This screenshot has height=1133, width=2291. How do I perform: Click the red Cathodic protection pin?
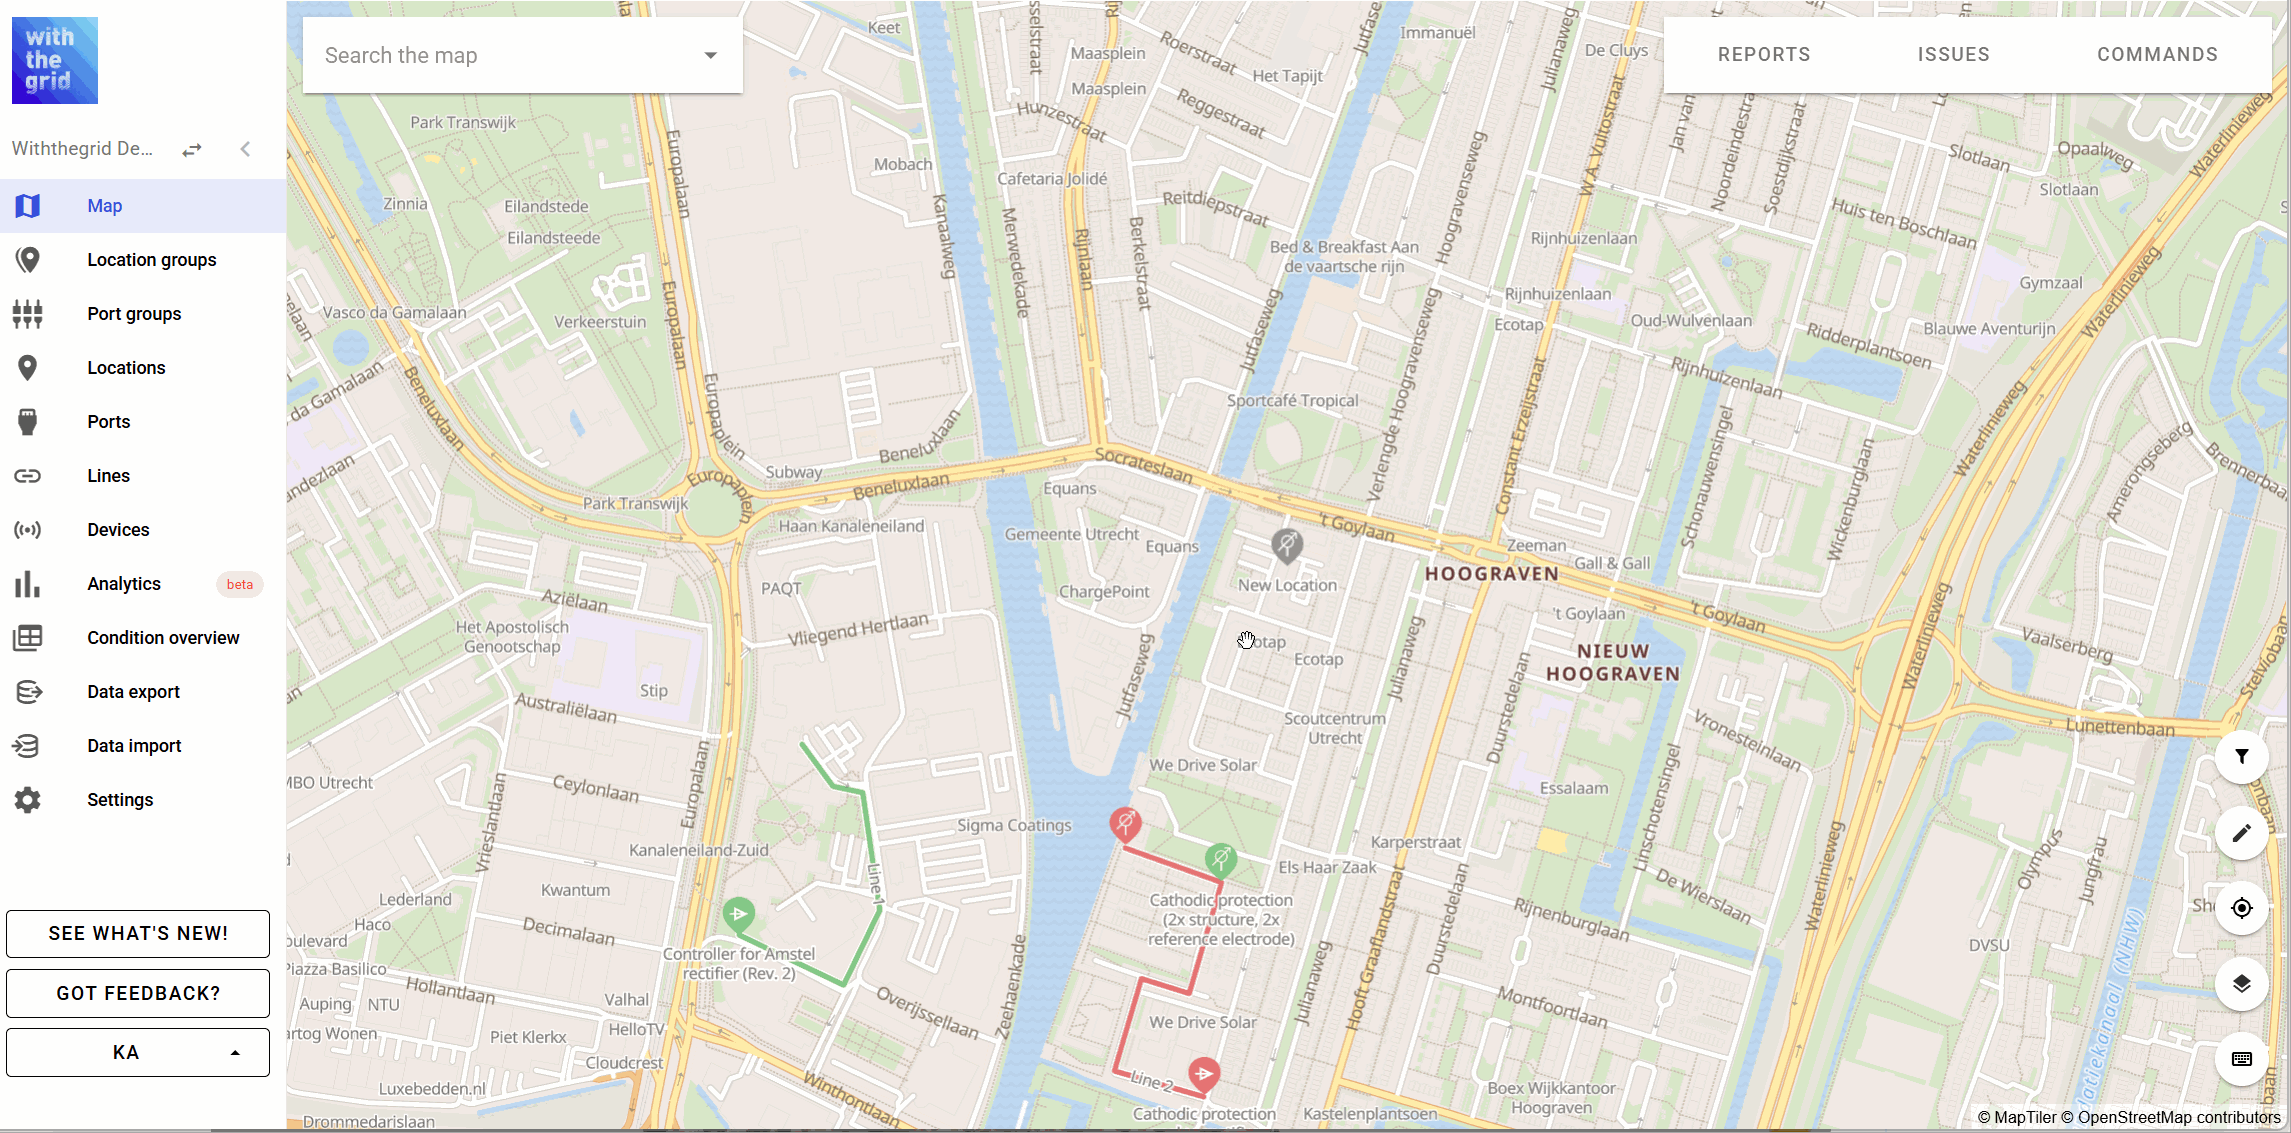pos(1204,1074)
